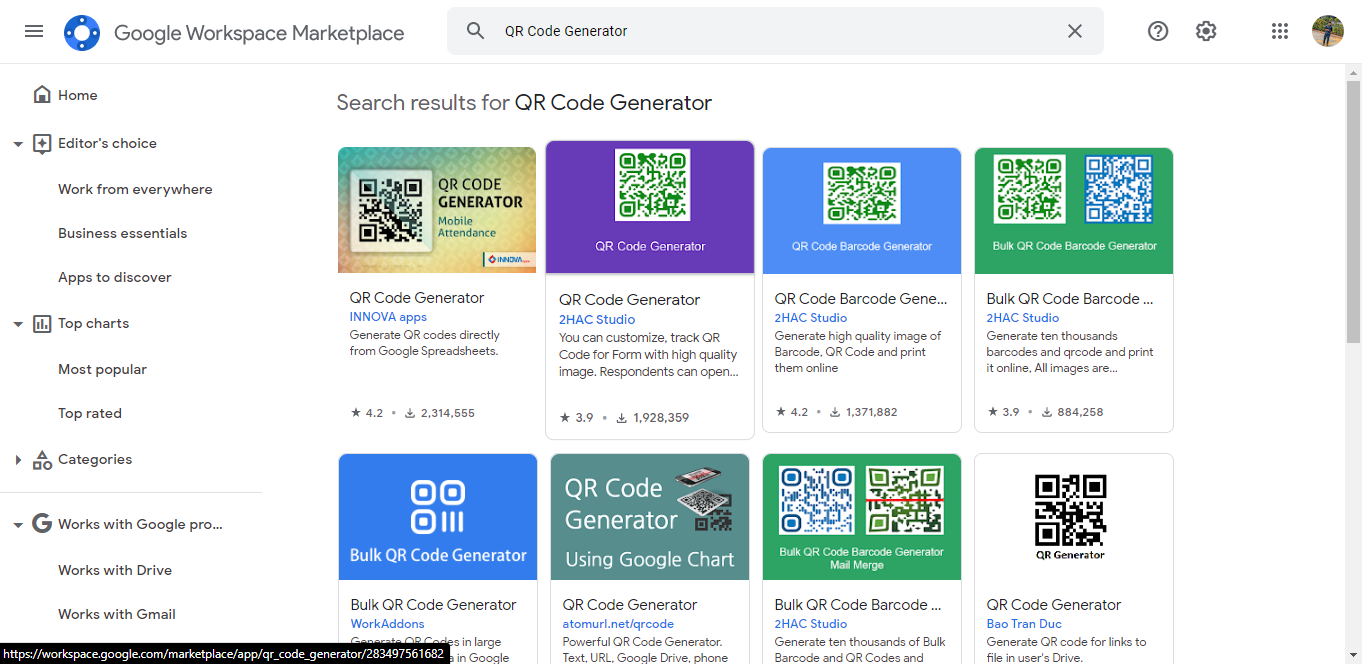Open green Bulk QR Code Barcode Generator thumbnail
This screenshot has width=1362, height=664.
pos(1074,210)
